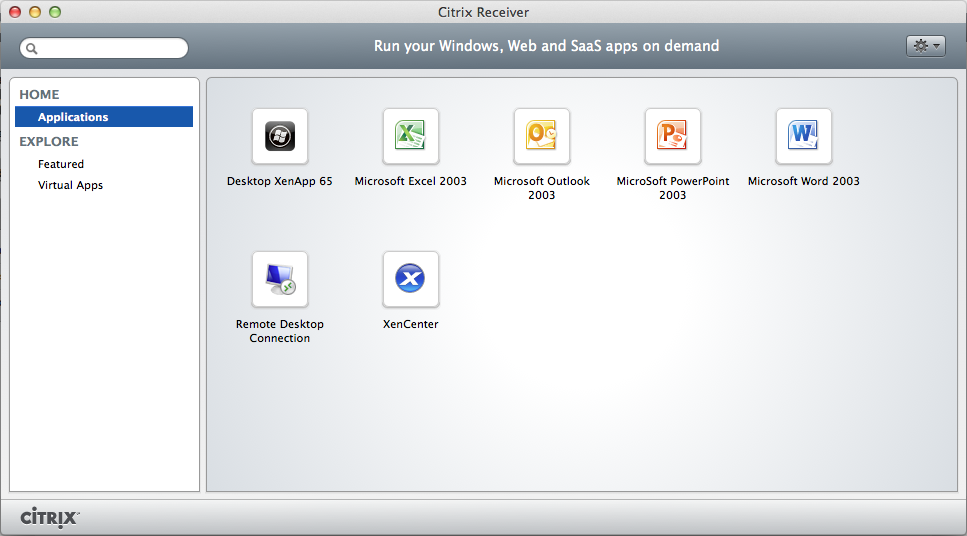Launch the Desktop XenApp 65 icon
The image size is (967, 536).
click(280, 136)
